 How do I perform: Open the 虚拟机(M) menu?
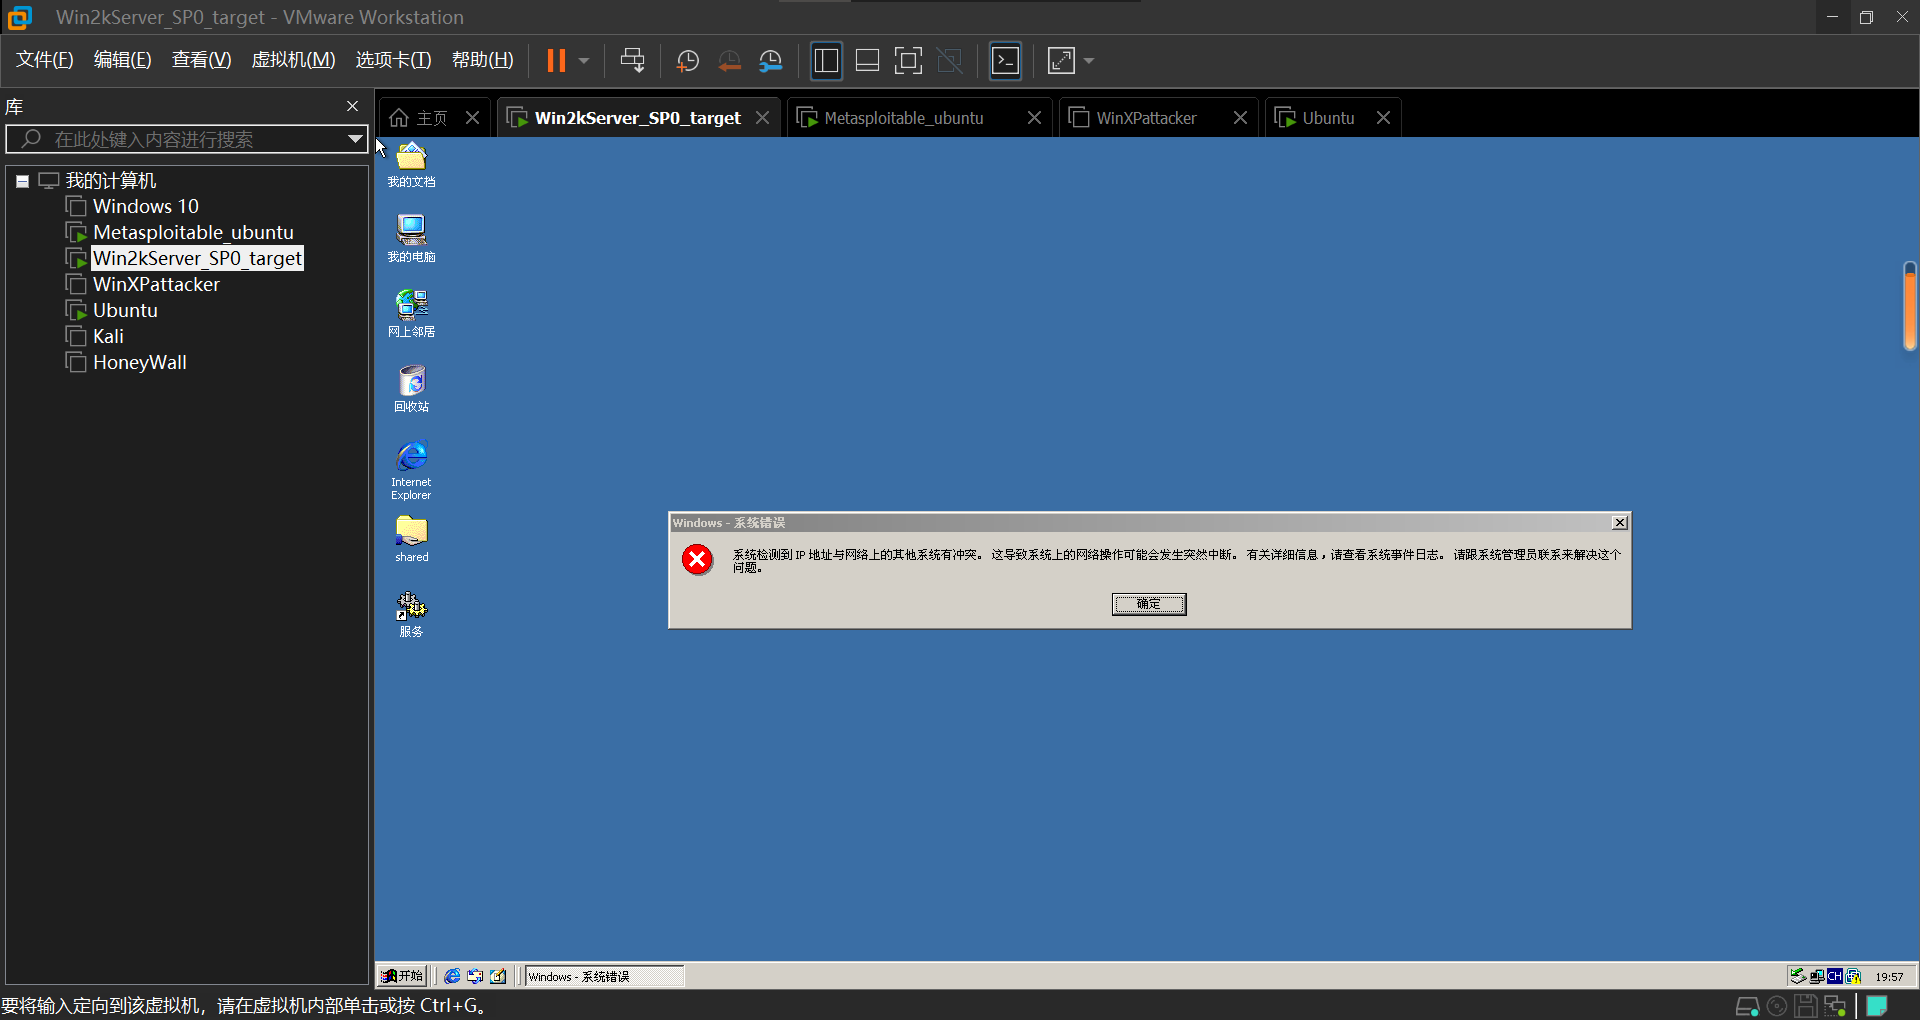pos(293,60)
